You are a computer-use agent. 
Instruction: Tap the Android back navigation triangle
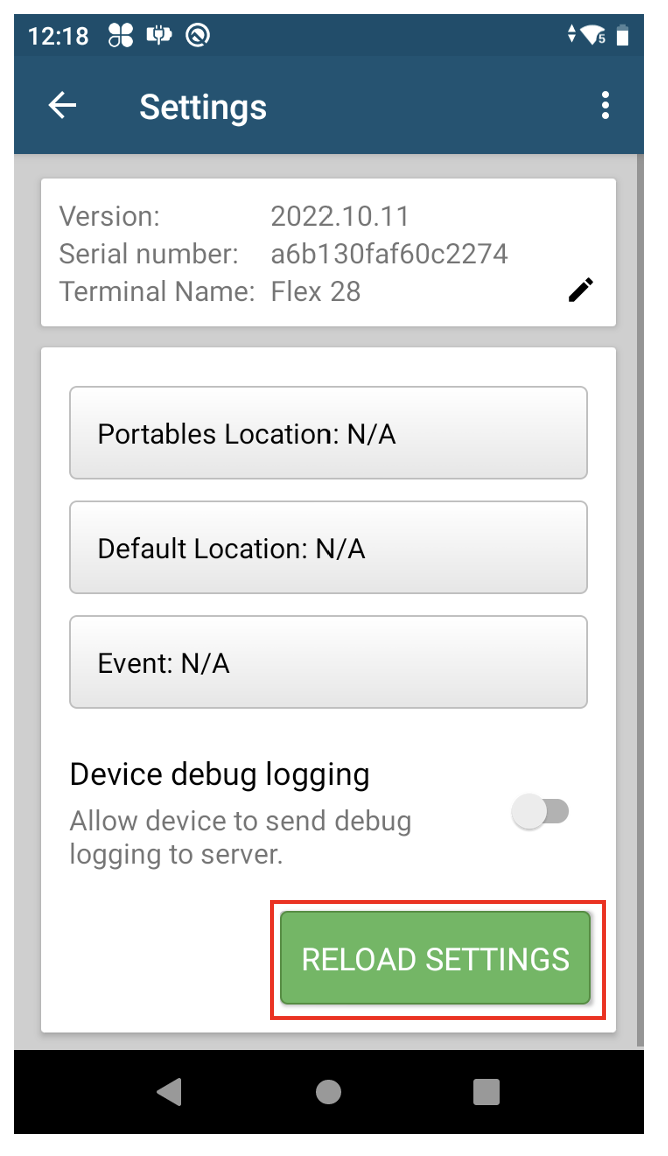point(170,1092)
